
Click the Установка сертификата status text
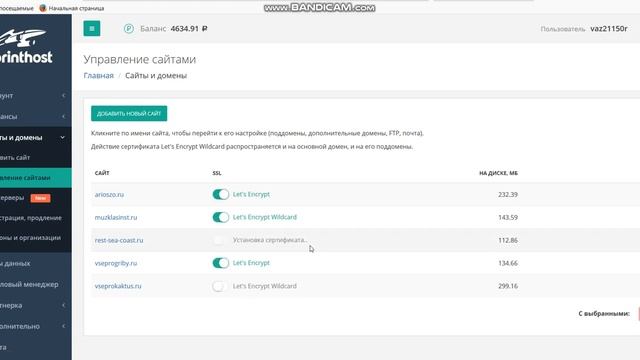tap(270, 240)
